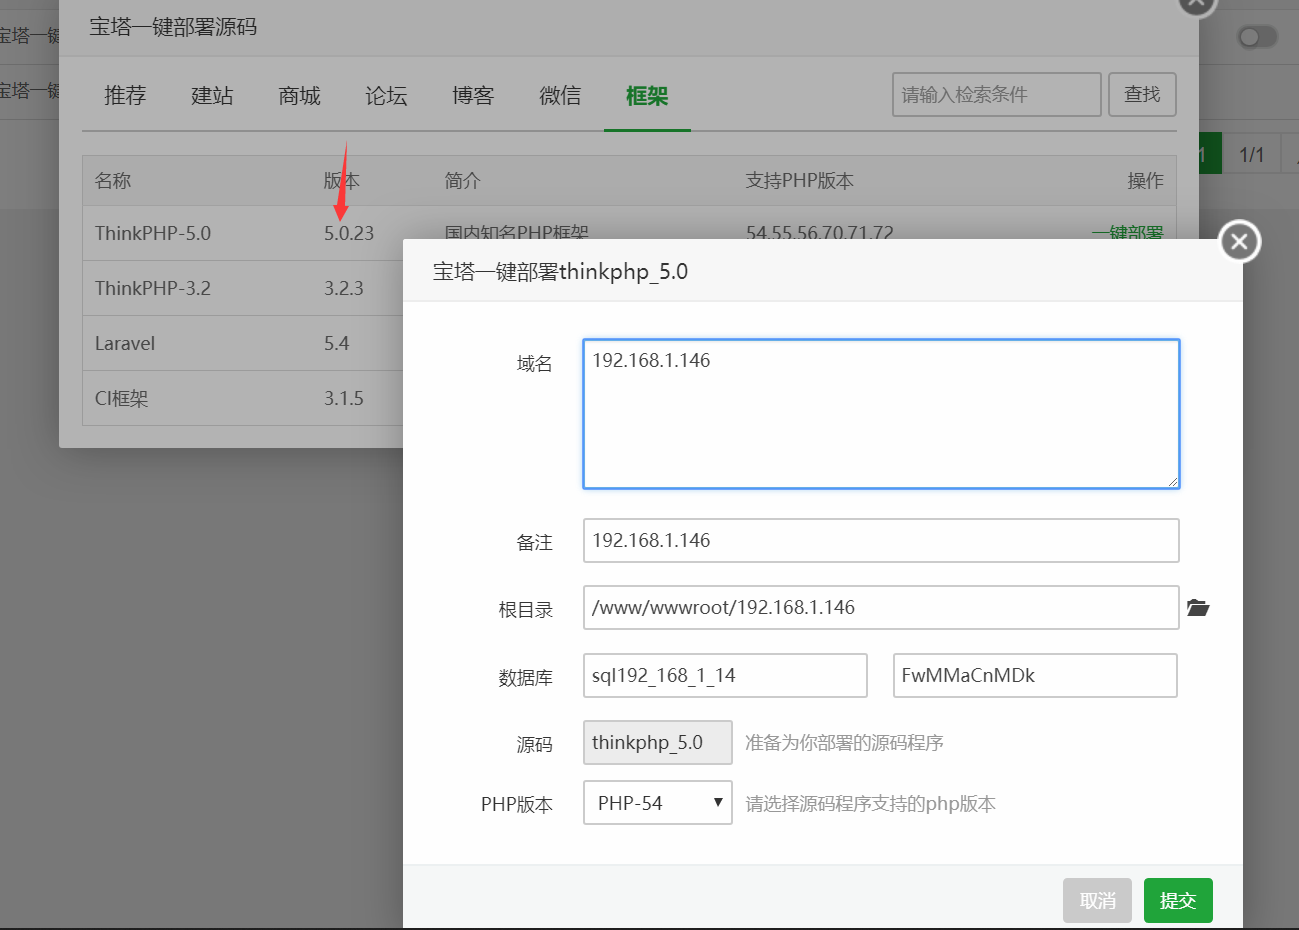Click the database password field FwMMaCnMDk
The height and width of the screenshot is (930, 1299).
pyautogui.click(x=1035, y=675)
